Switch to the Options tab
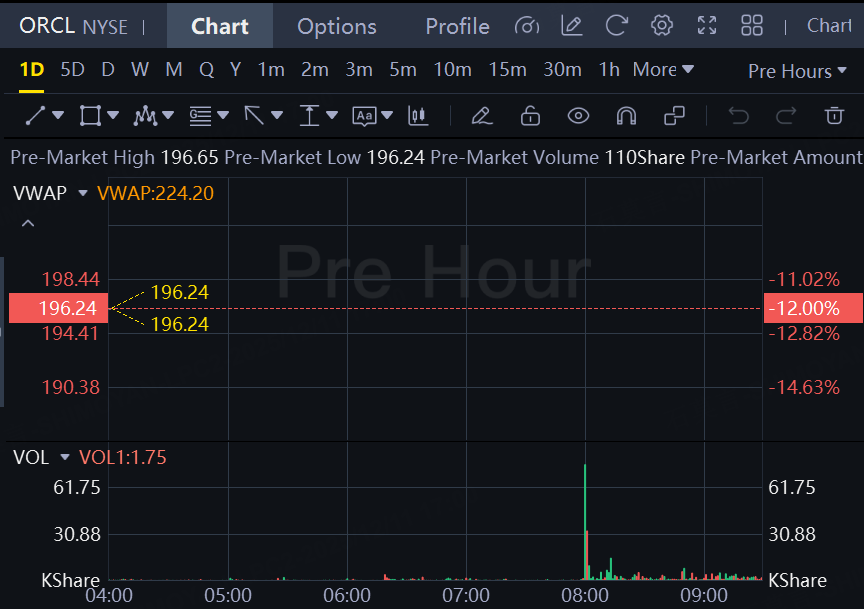 337,26
